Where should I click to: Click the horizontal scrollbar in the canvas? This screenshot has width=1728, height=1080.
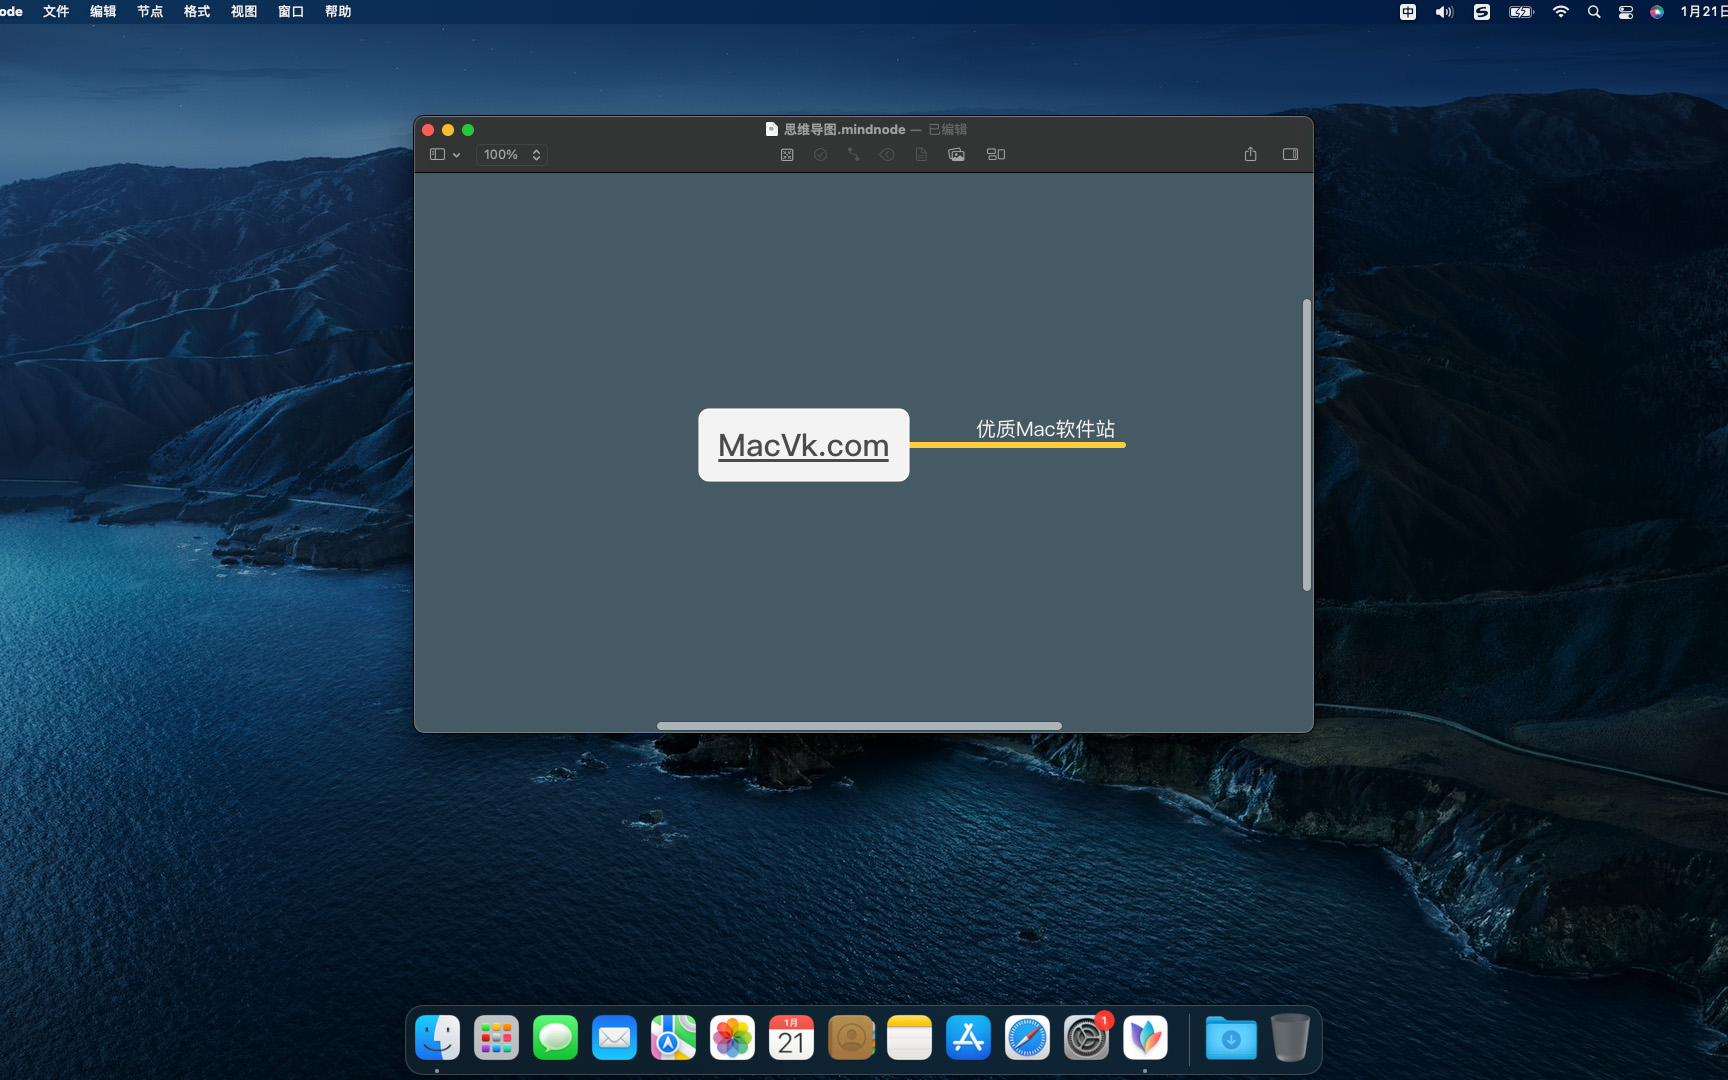click(859, 726)
